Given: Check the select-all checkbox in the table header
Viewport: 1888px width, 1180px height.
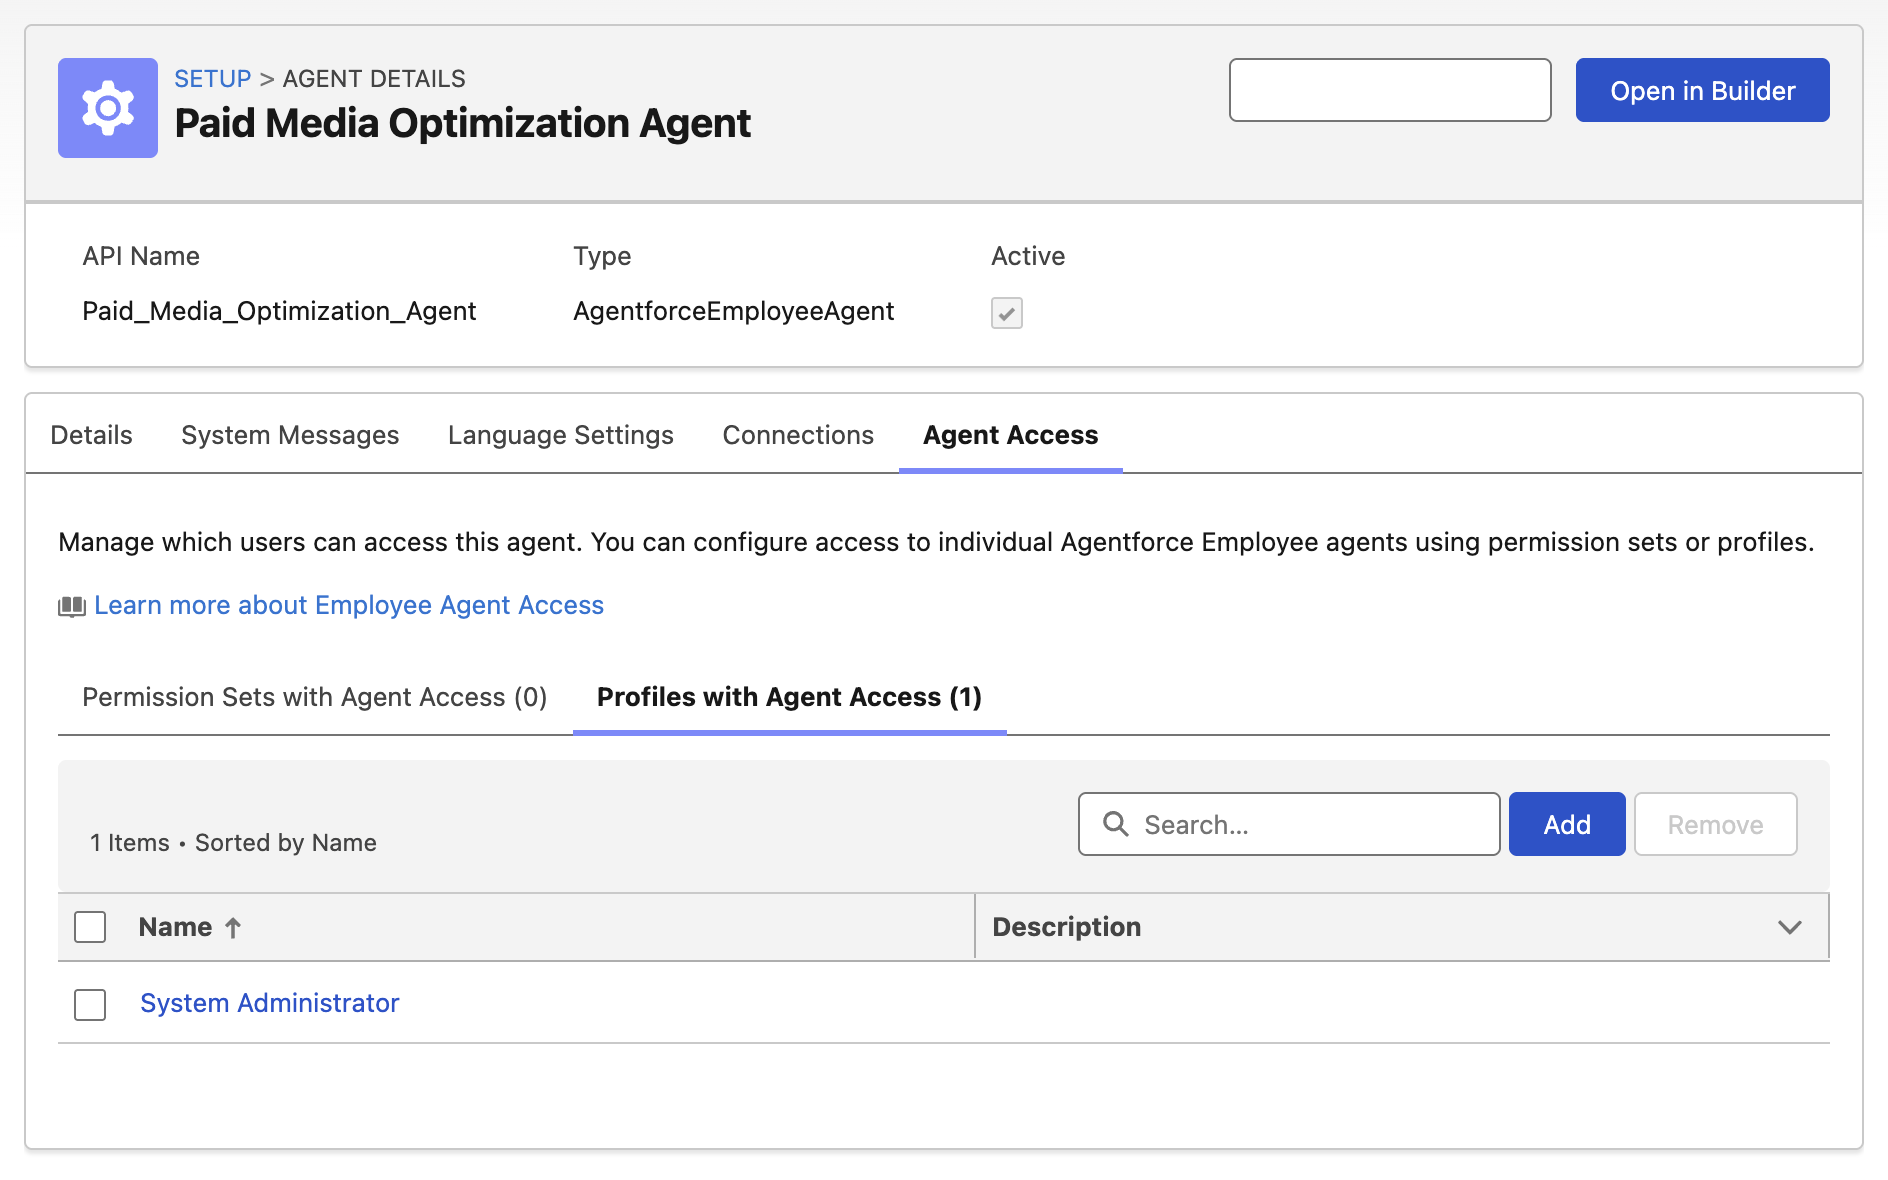Looking at the screenshot, I should 89,927.
